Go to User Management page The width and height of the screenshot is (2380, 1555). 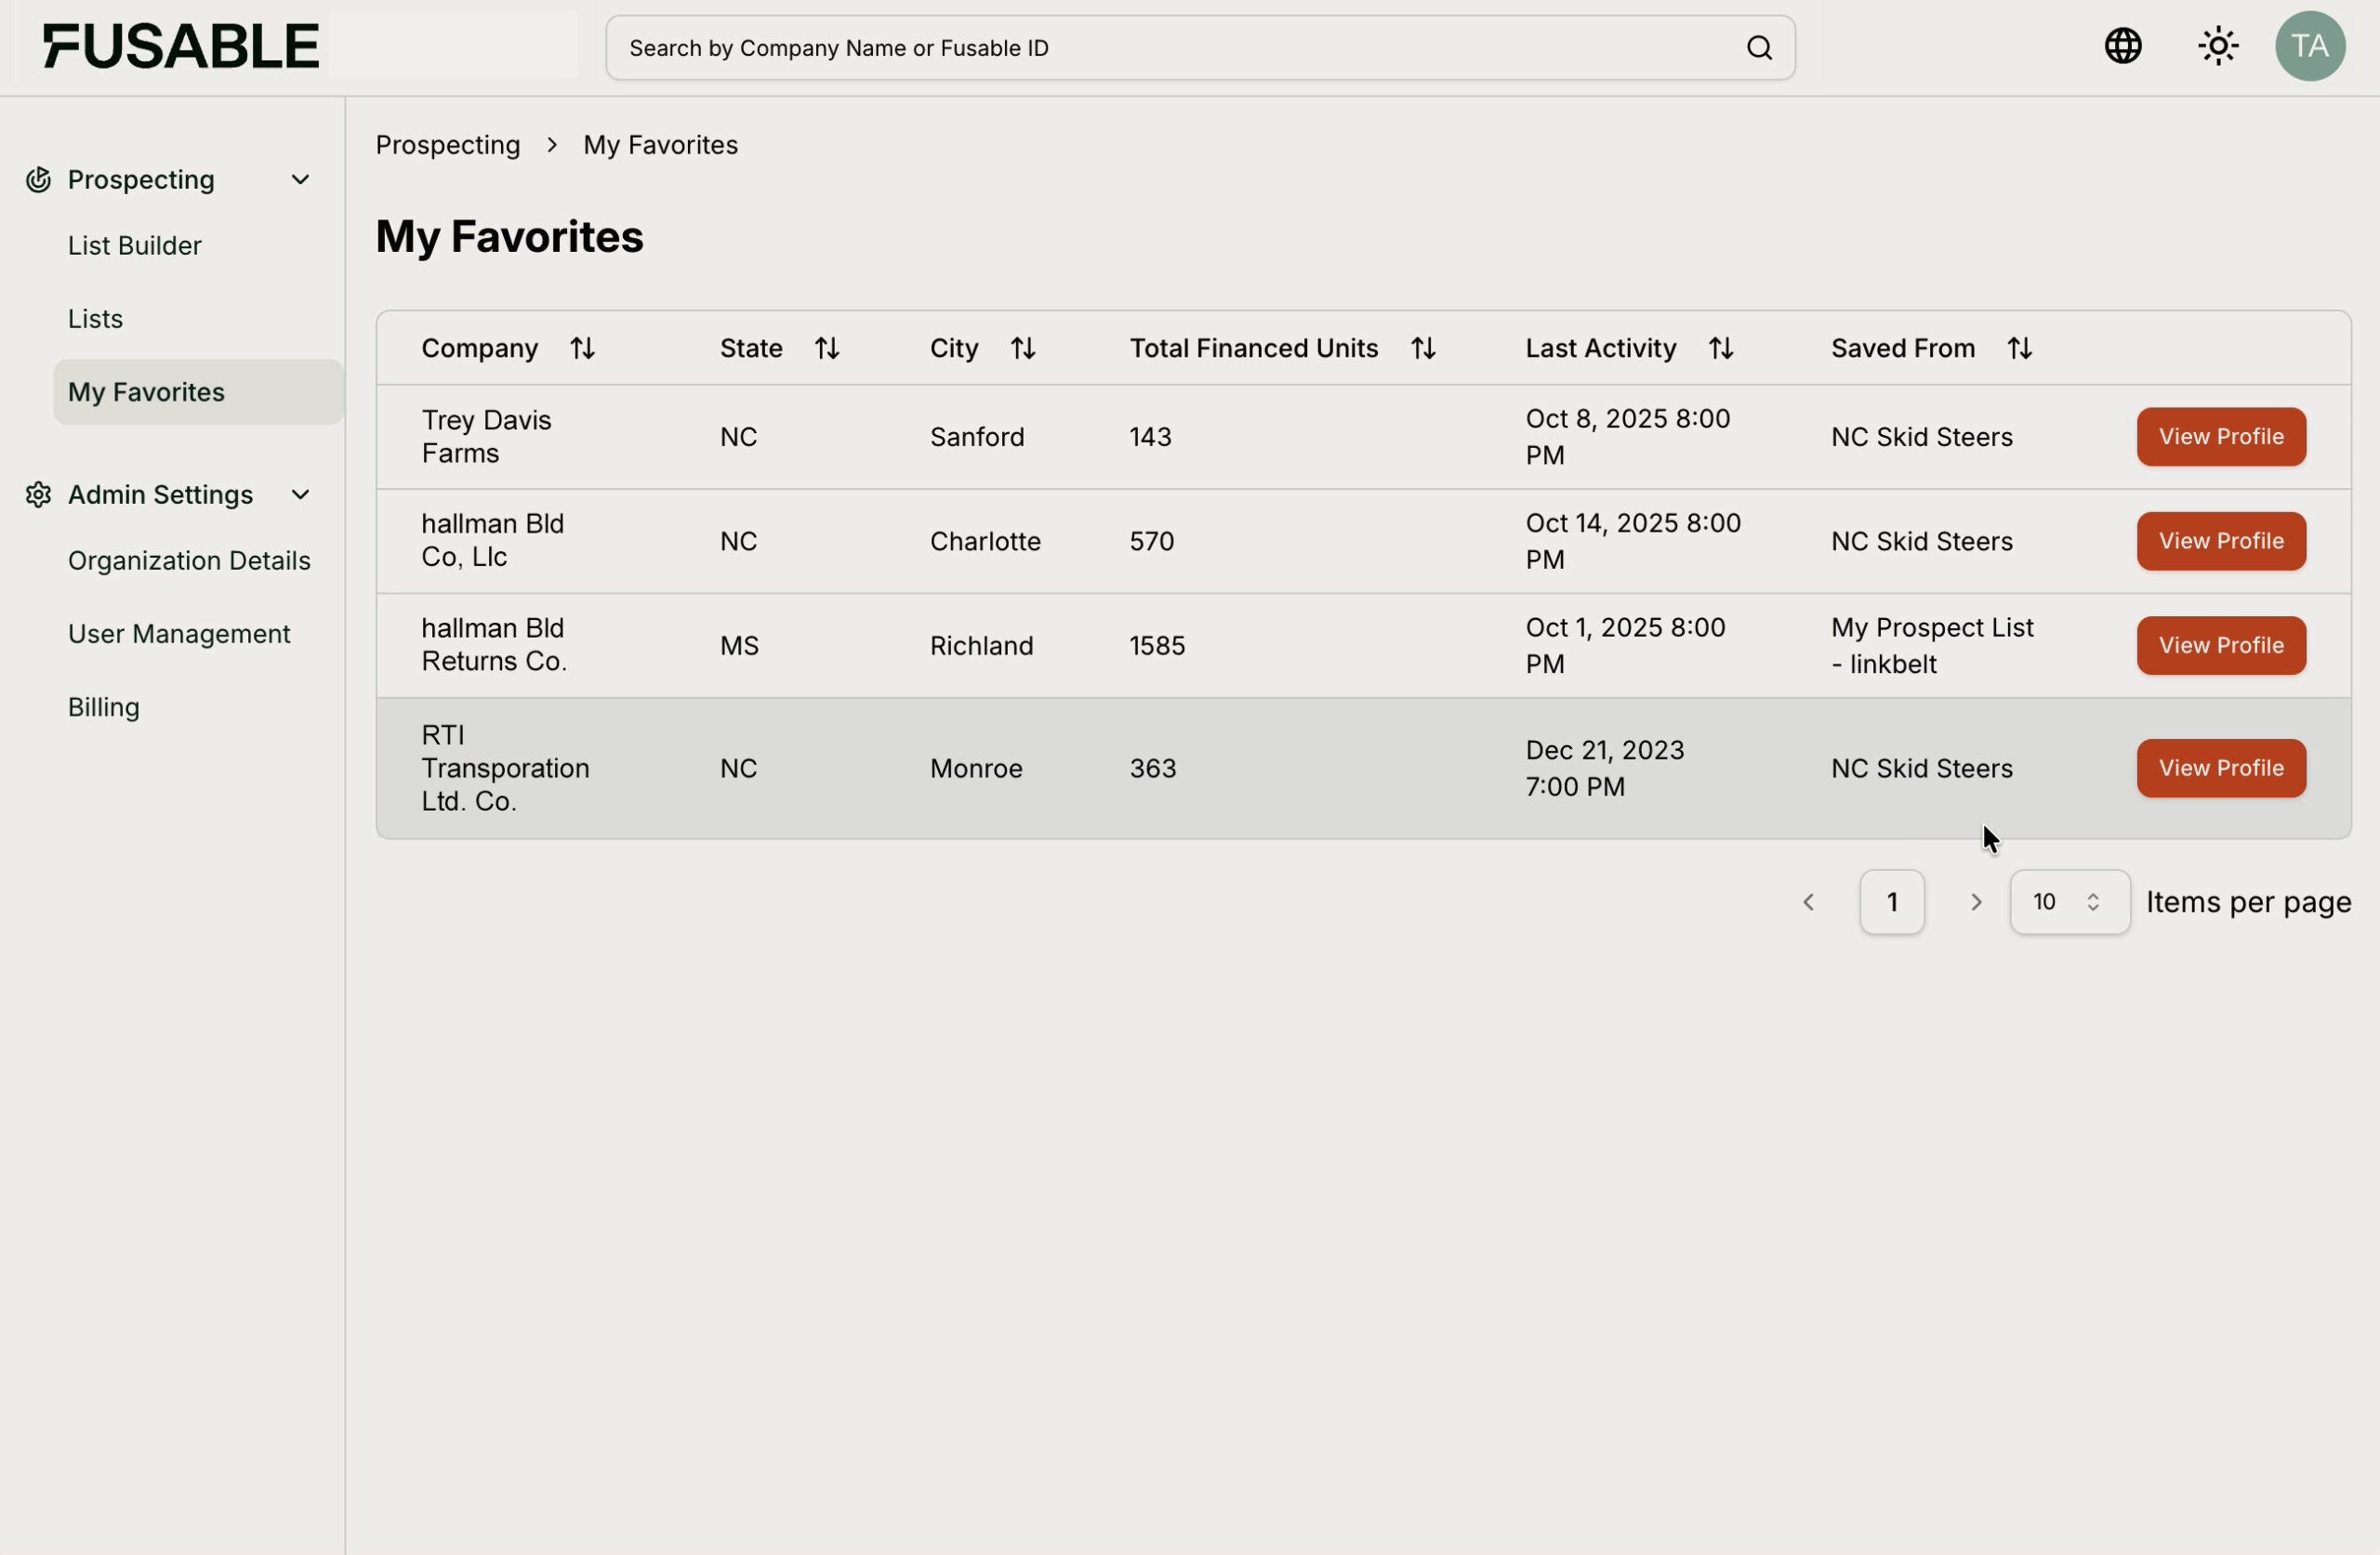click(179, 634)
